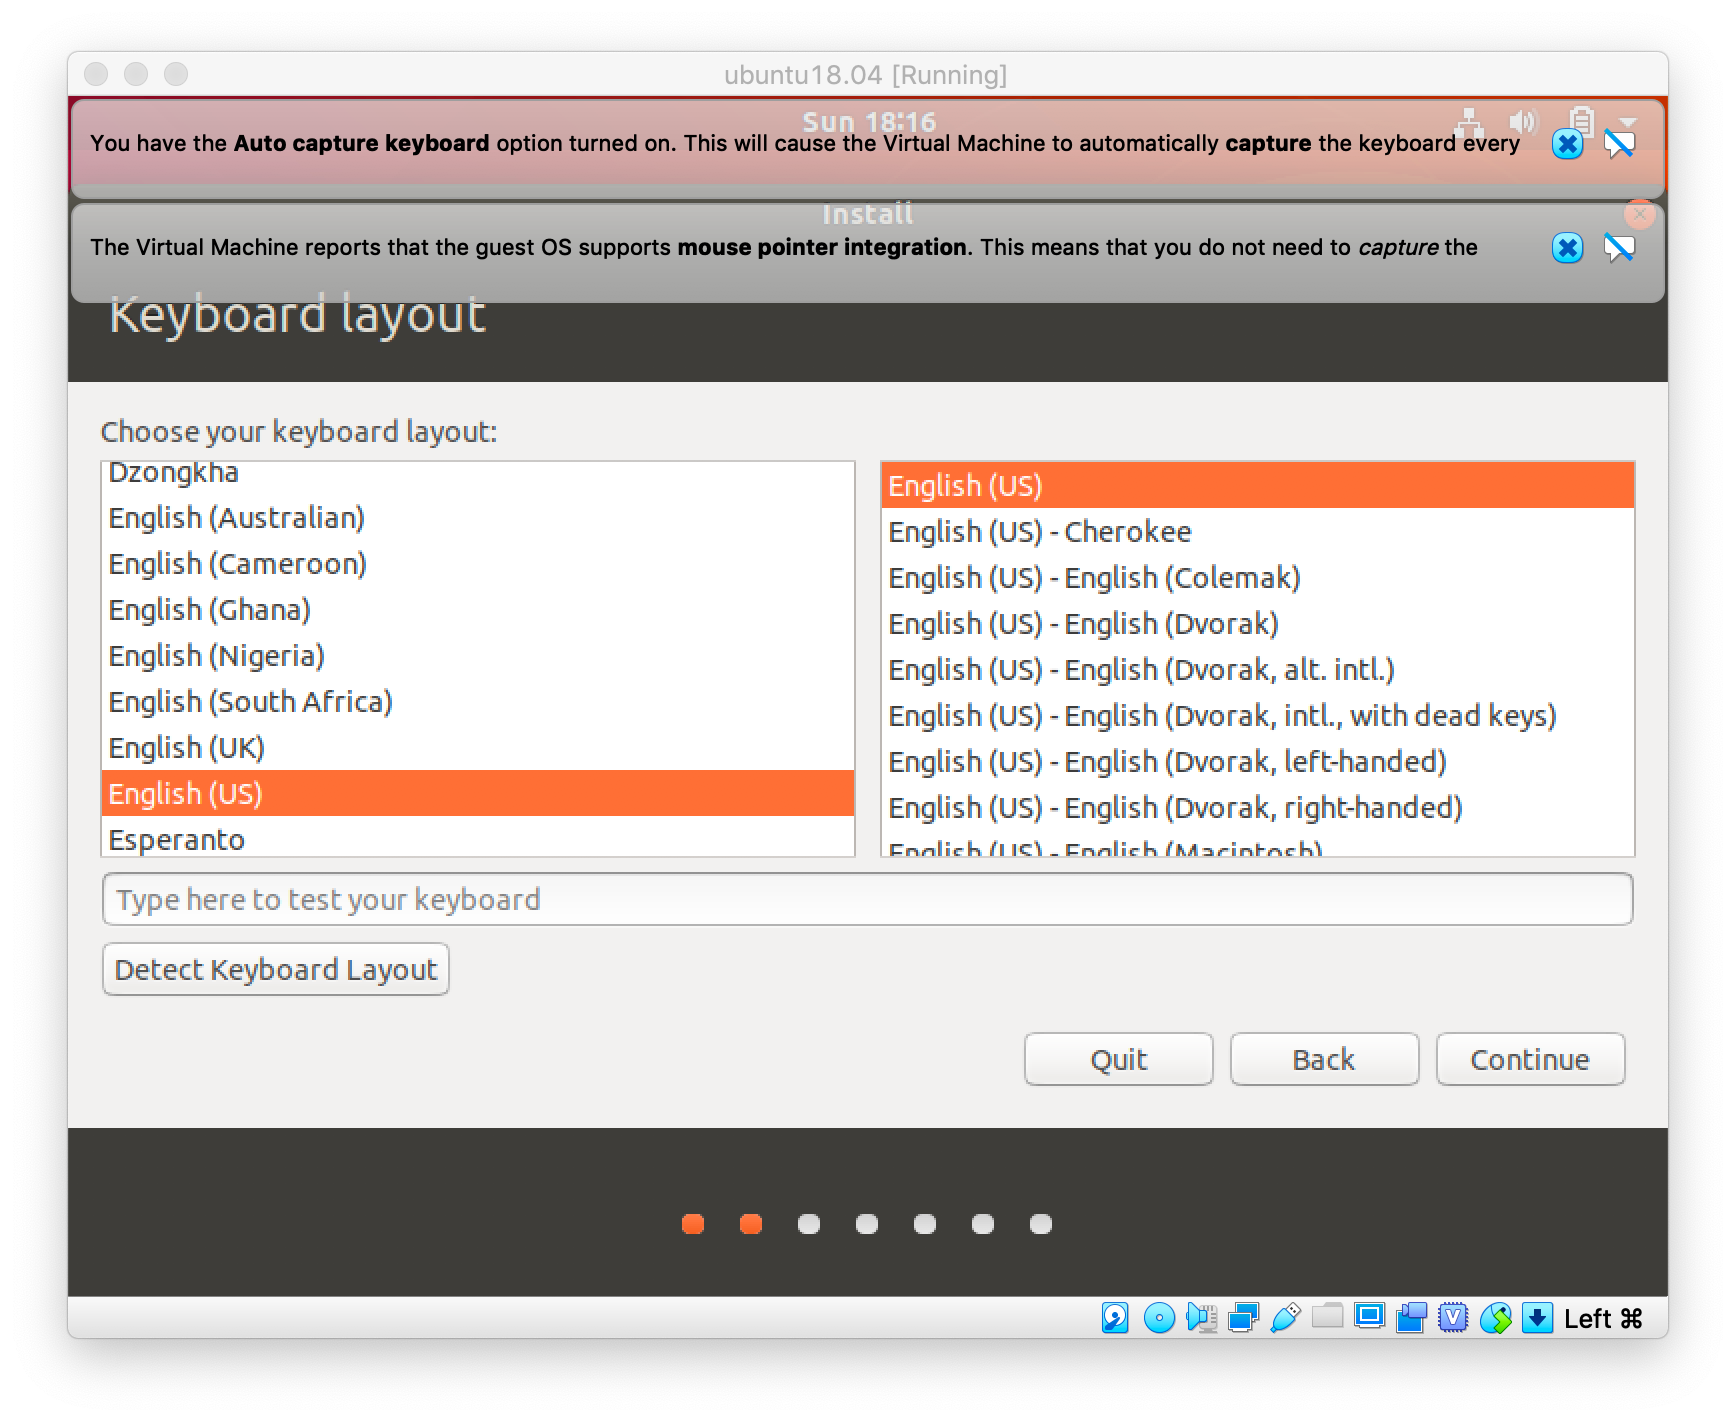Dismiss the Auto capture keyboard notification

(1567, 144)
